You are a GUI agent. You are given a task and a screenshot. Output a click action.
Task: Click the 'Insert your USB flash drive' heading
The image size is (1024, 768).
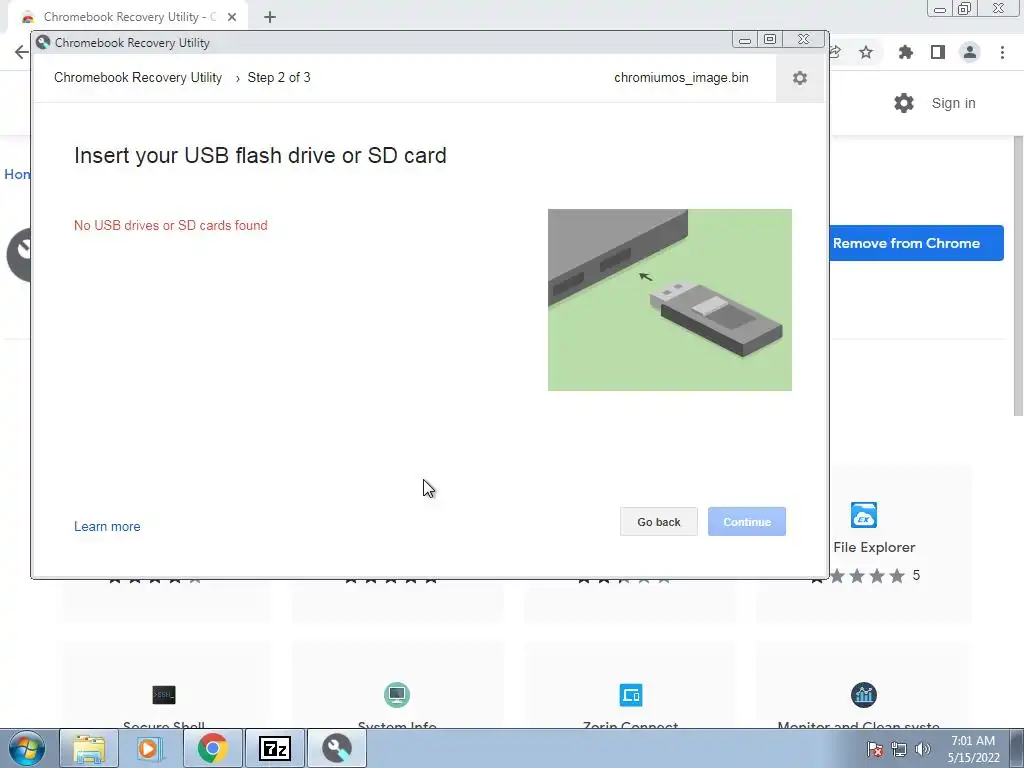pos(260,155)
